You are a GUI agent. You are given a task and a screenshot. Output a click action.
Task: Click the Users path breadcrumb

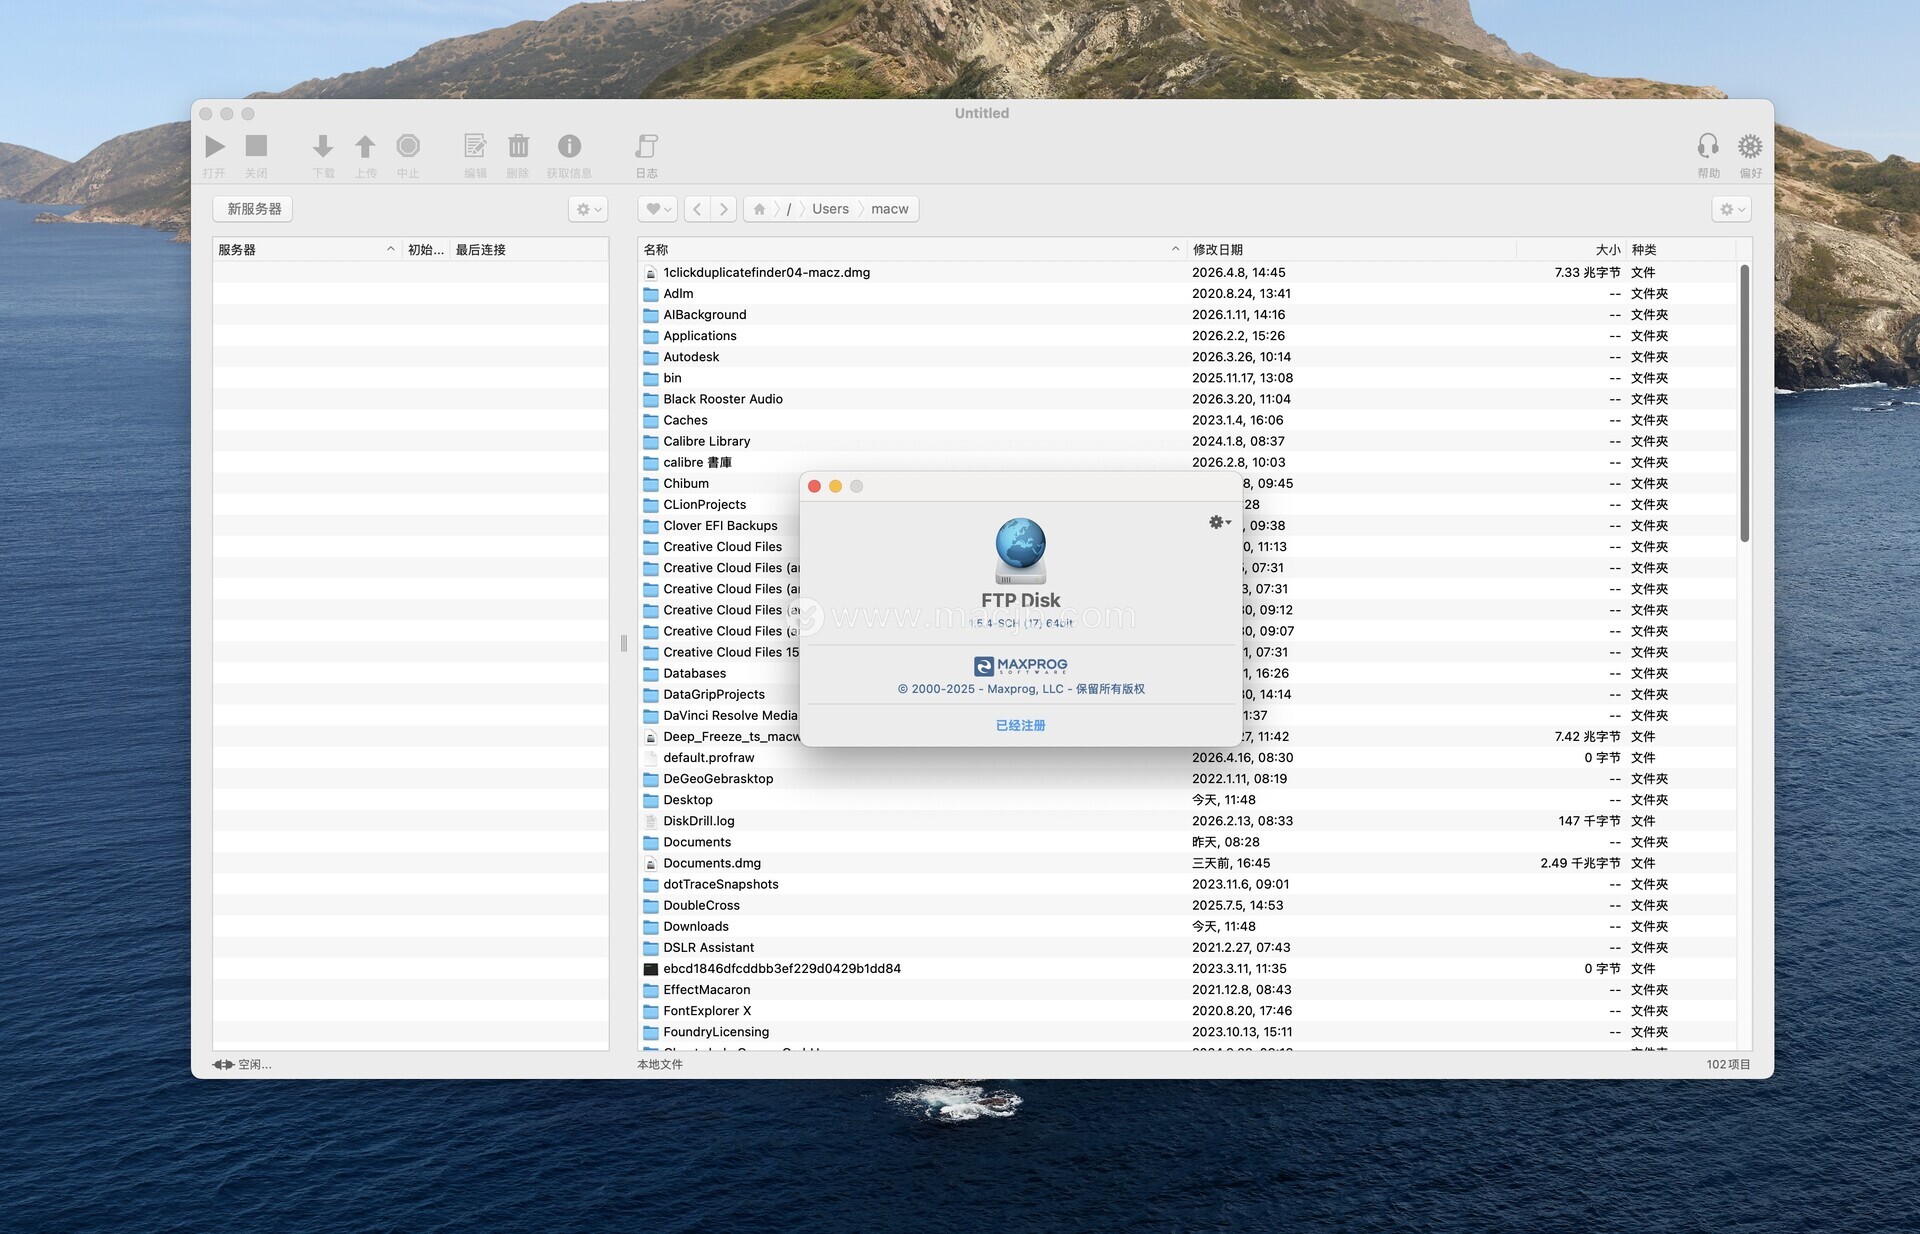(830, 209)
